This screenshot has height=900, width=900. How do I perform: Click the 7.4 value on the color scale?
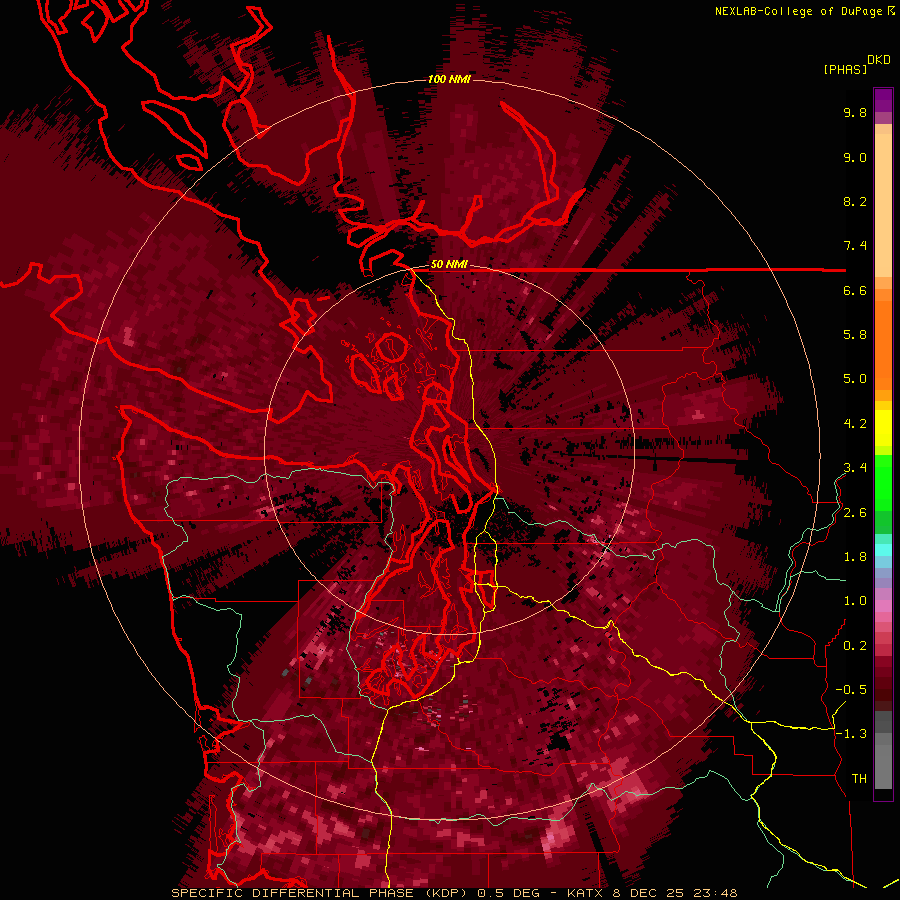pos(855,246)
